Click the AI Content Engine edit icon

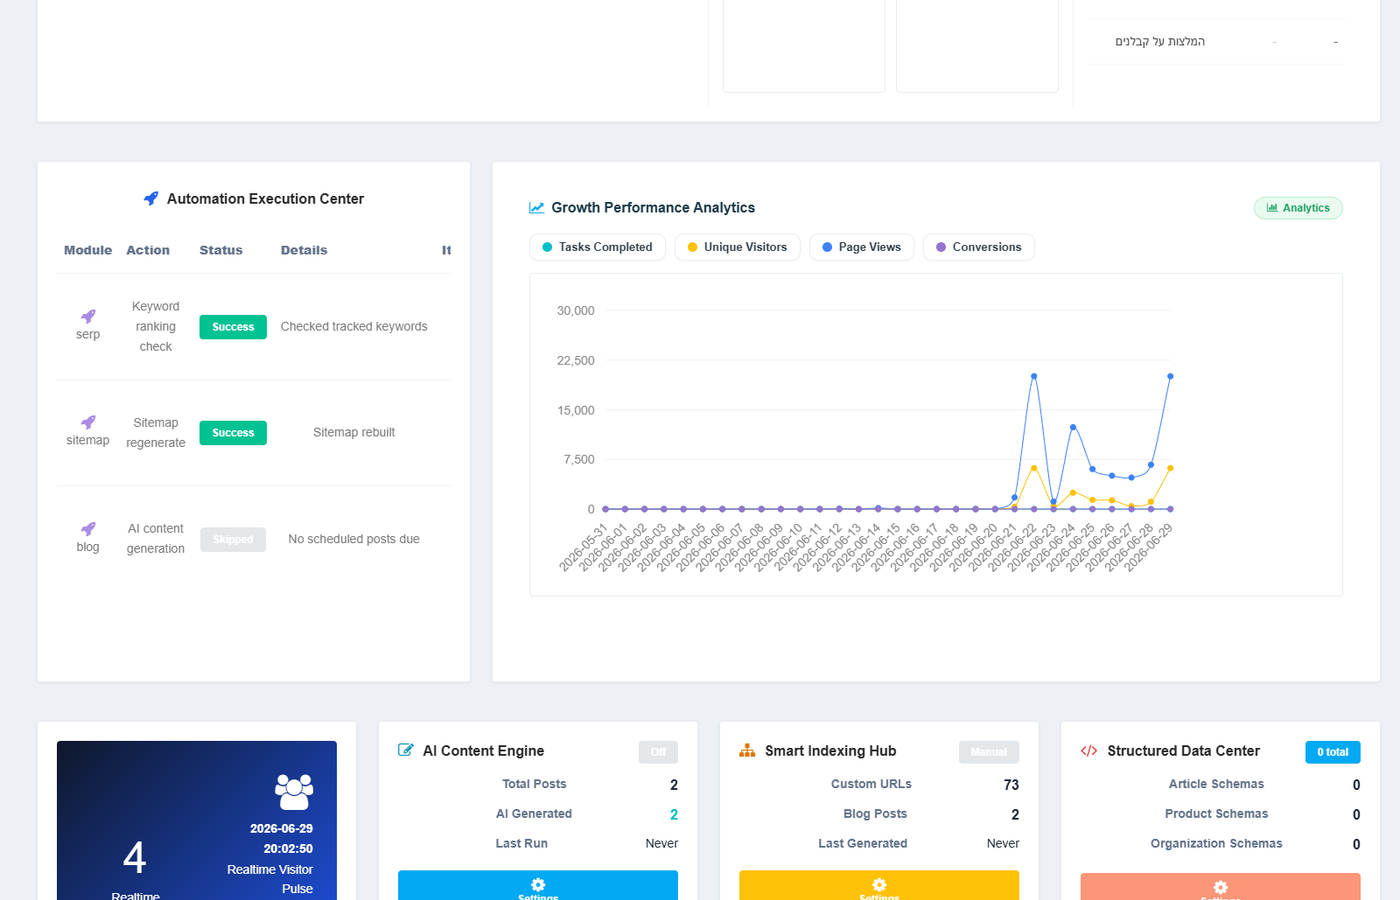406,750
